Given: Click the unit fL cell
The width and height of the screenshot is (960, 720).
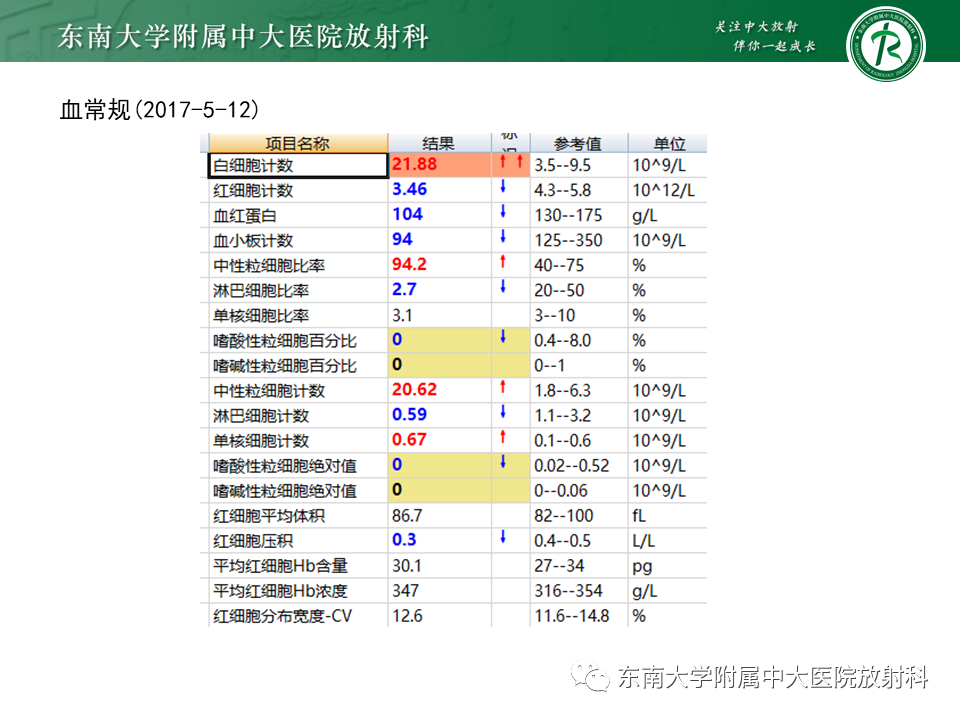Looking at the screenshot, I should pyautogui.click(x=639, y=516).
